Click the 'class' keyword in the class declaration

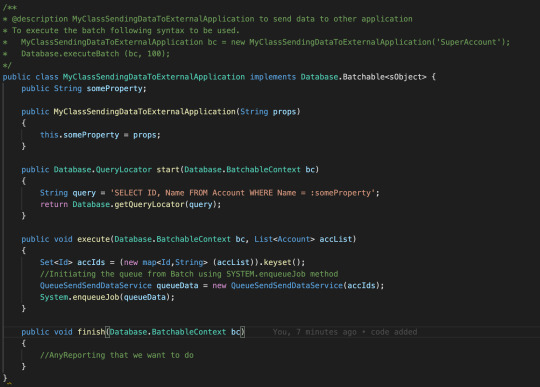coord(47,77)
